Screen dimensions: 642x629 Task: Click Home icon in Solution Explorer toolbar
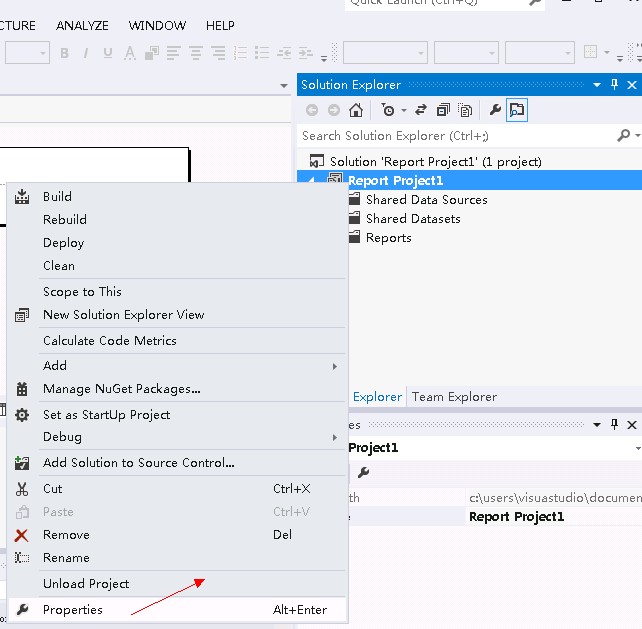pos(355,110)
